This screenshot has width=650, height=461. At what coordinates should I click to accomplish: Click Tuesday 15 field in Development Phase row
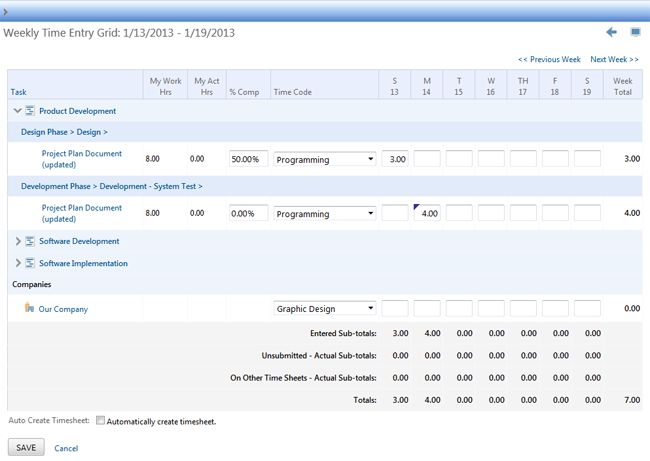459,213
